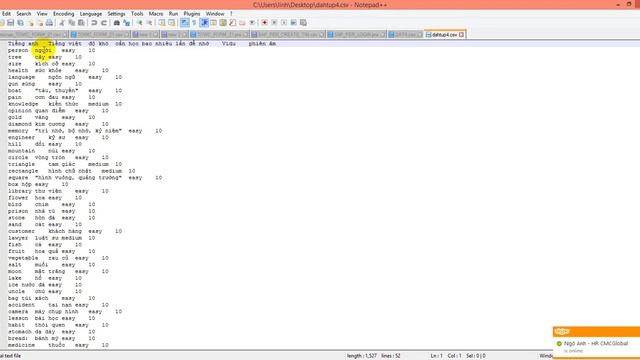Minimize the Notepad++ window

click(618, 4)
